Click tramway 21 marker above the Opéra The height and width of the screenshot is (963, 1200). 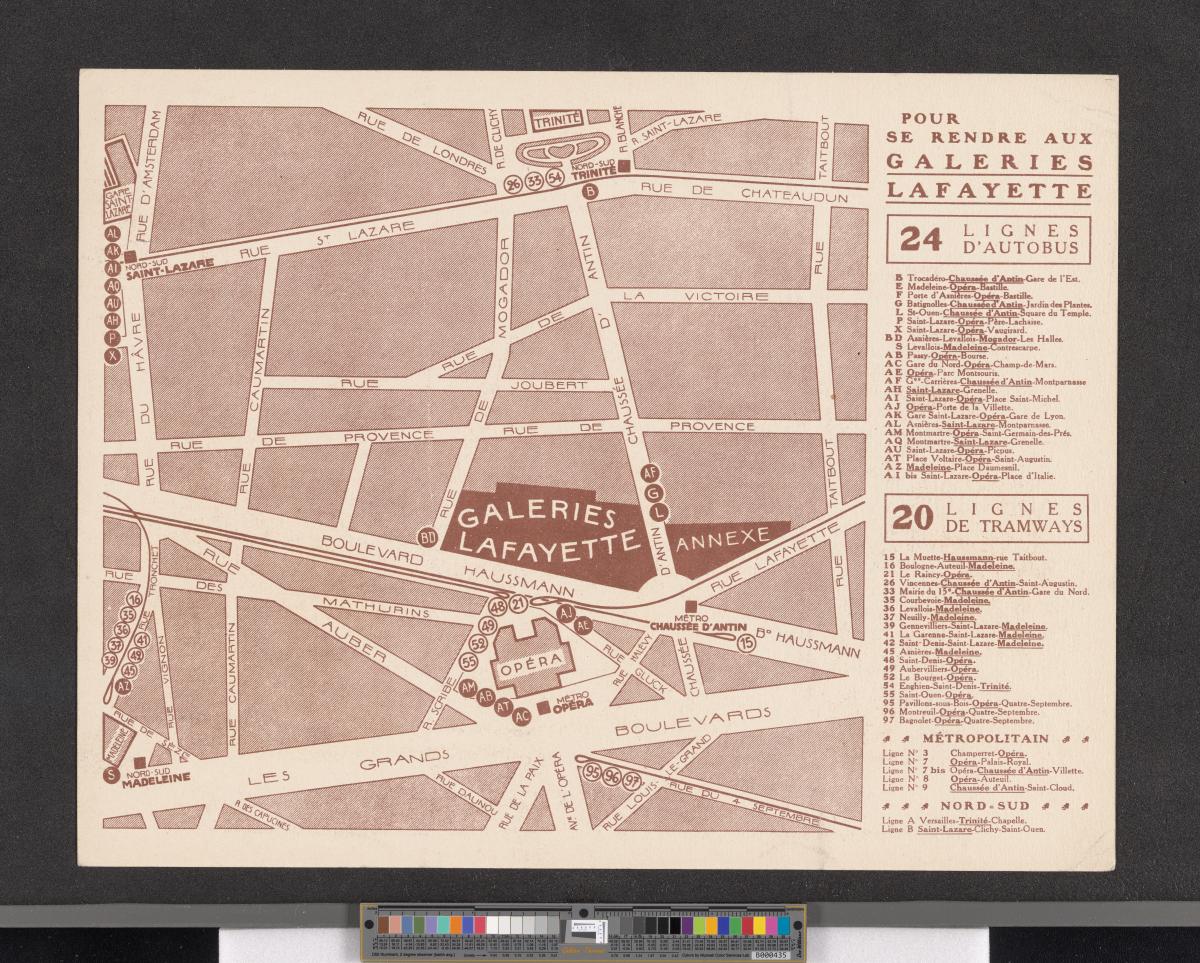point(518,604)
